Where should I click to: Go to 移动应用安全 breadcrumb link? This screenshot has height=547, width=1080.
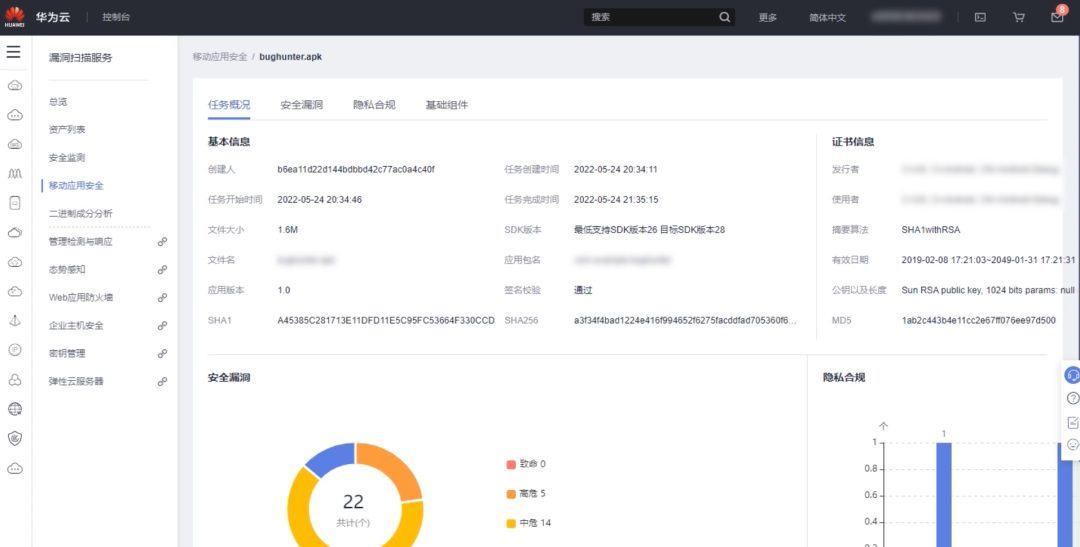[x=220, y=56]
